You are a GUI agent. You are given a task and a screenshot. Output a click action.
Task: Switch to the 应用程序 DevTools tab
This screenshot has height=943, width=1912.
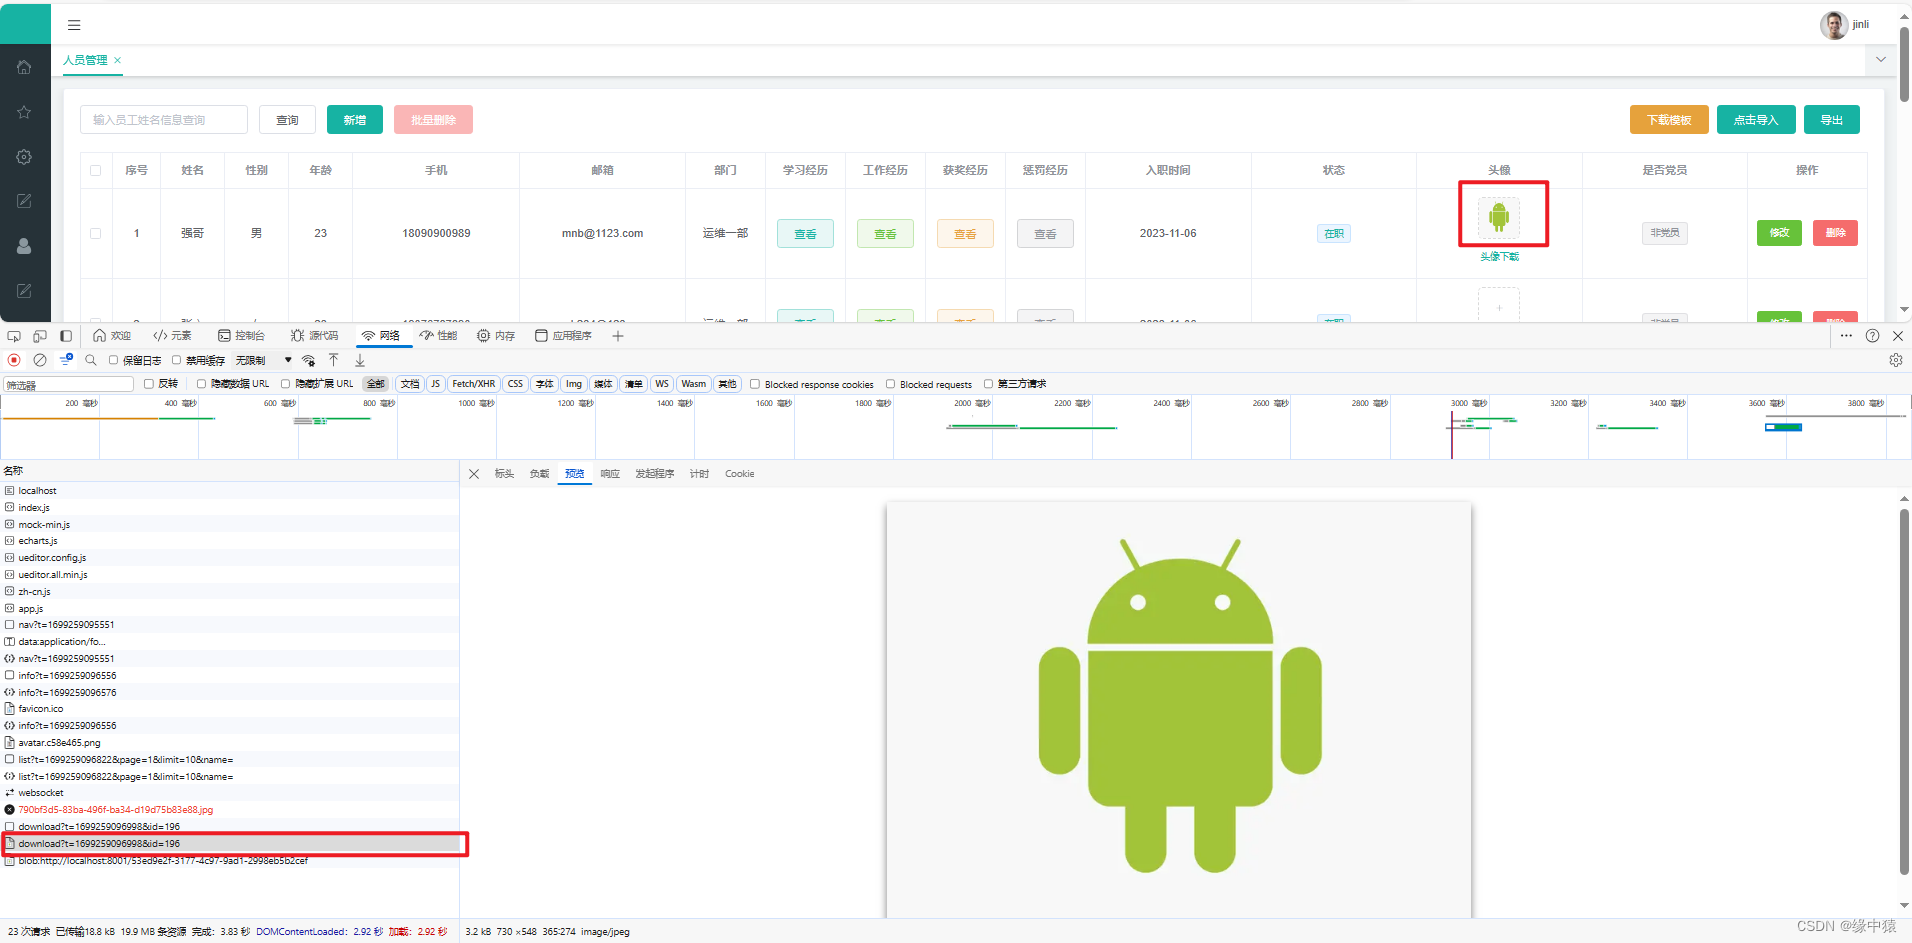click(x=564, y=336)
